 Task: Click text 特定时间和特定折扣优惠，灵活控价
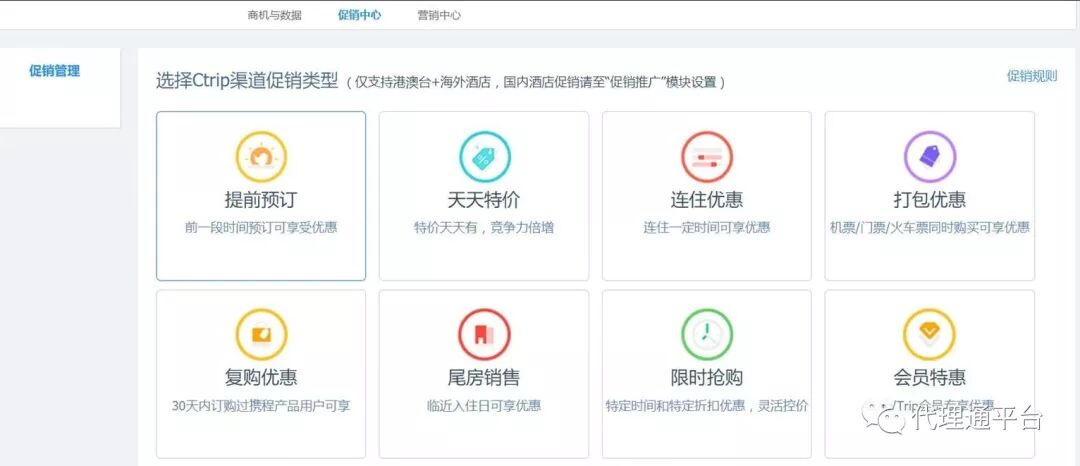pyautogui.click(x=707, y=405)
